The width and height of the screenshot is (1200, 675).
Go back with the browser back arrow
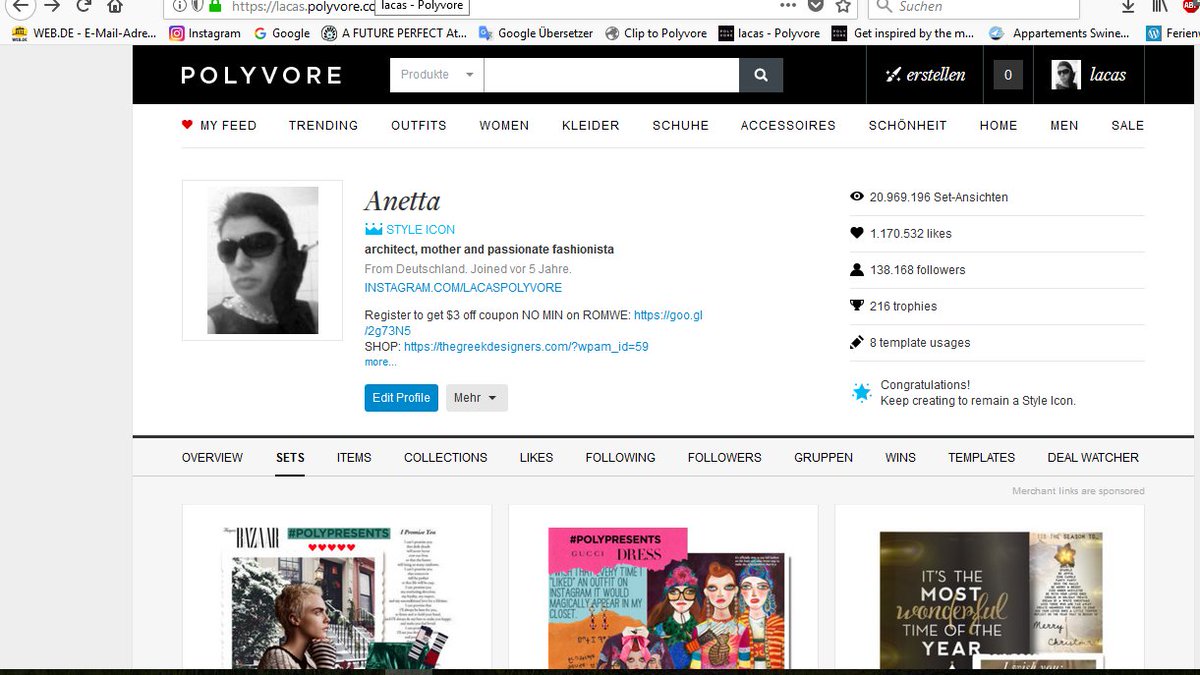21,5
